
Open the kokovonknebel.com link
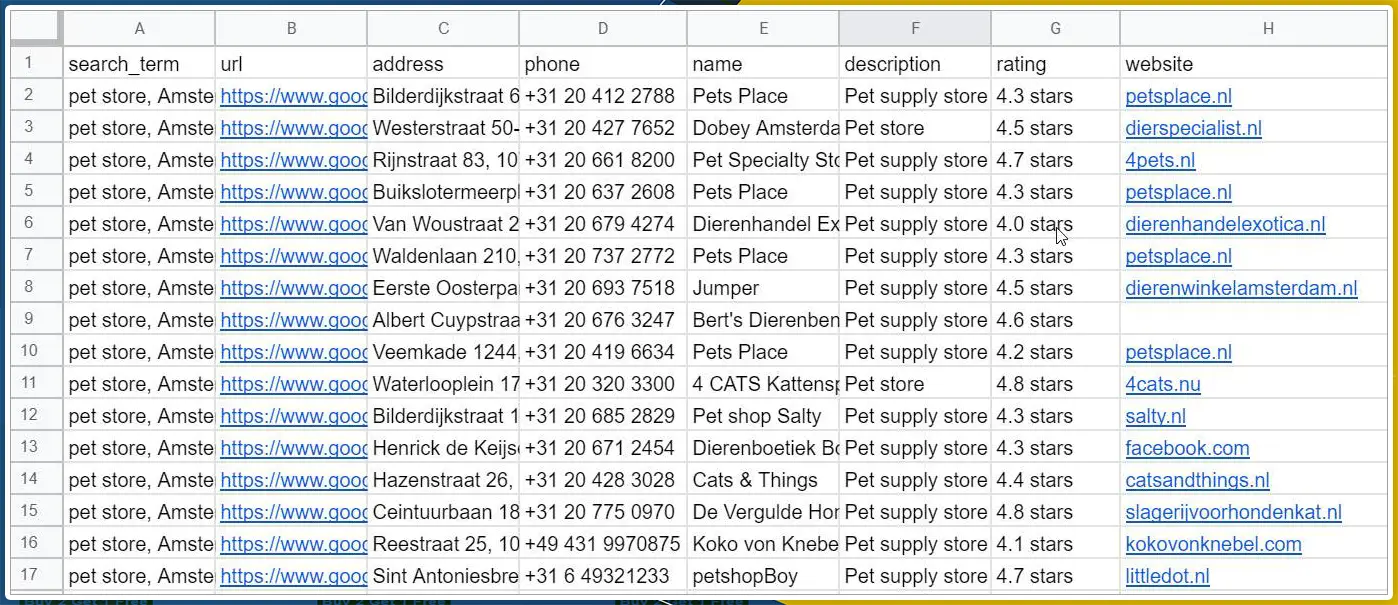(1213, 544)
